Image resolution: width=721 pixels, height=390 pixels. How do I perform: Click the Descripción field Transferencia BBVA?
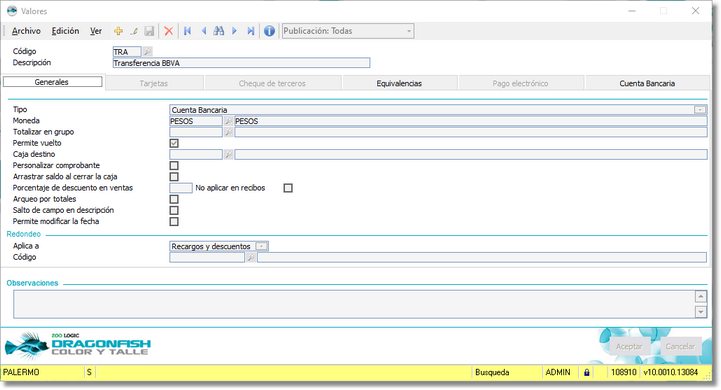tap(241, 63)
